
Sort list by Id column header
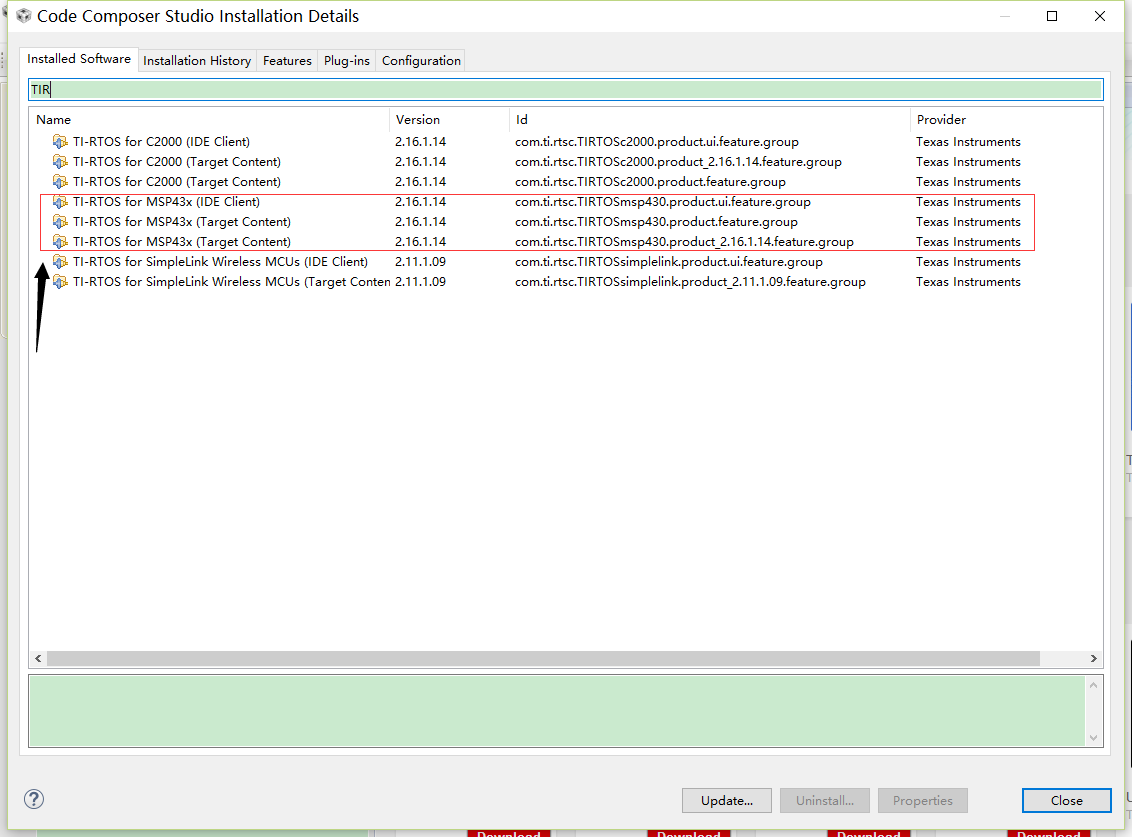(710, 120)
